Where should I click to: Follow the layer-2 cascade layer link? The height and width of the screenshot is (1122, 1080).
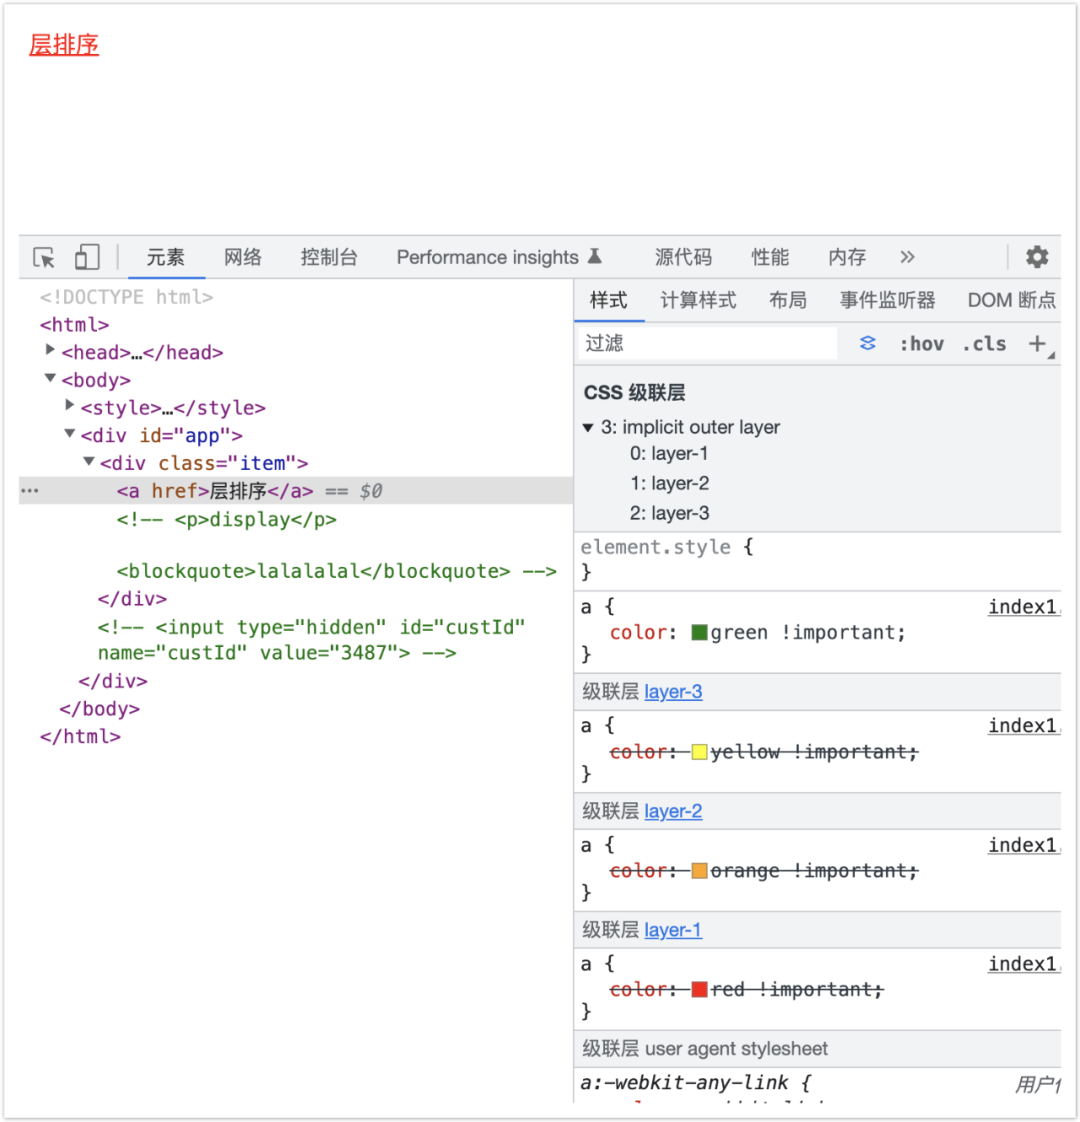point(673,811)
